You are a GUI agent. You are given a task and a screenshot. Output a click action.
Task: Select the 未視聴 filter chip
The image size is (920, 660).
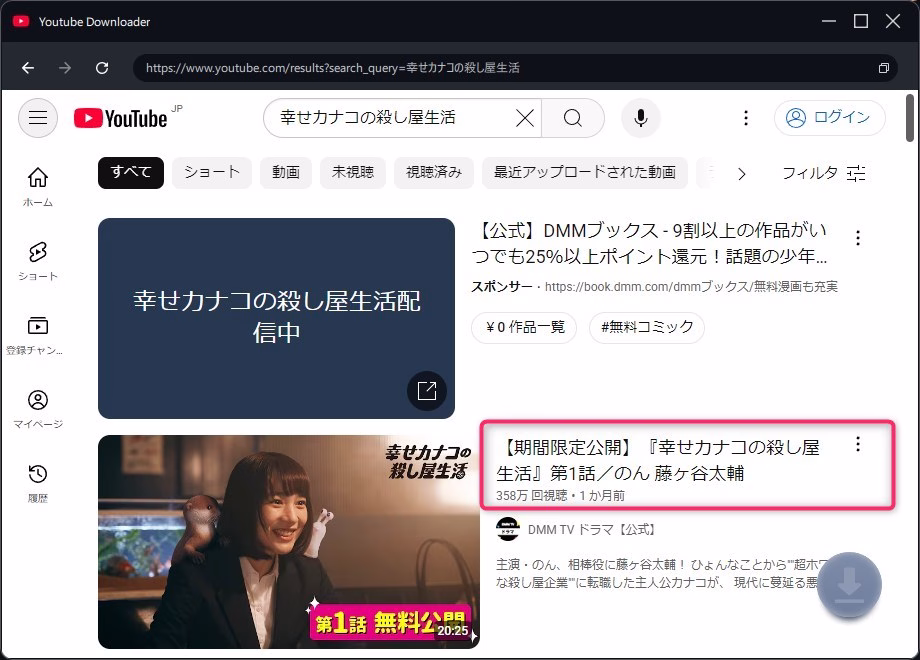pos(353,172)
